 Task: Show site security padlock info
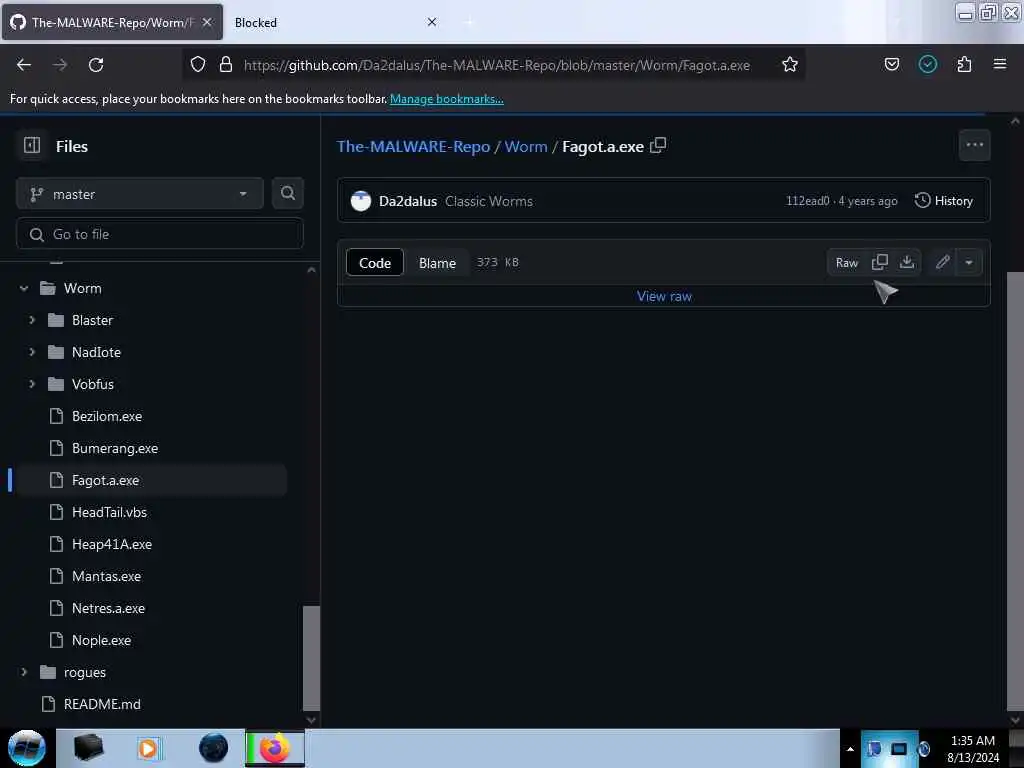225,64
